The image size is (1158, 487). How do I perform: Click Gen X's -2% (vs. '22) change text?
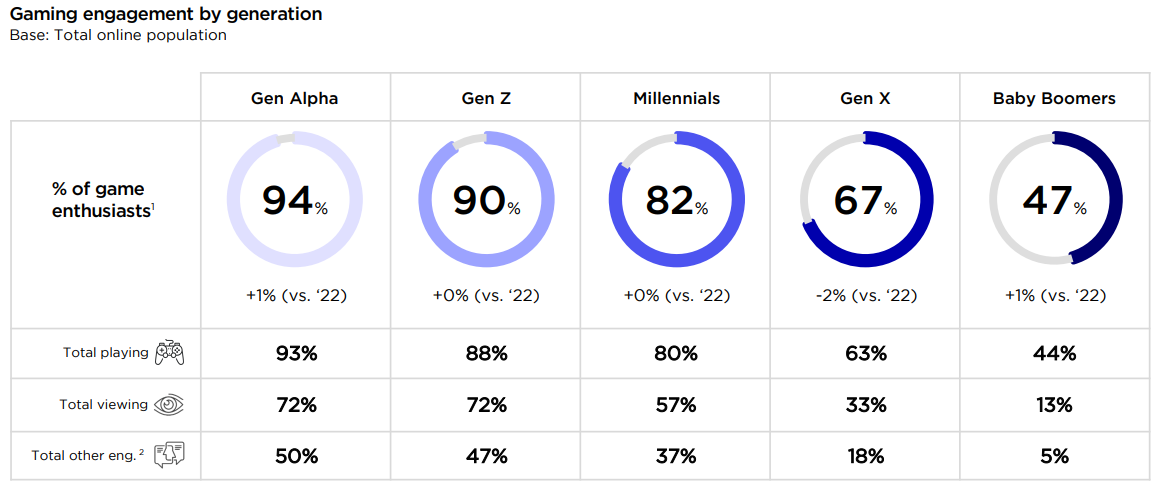click(x=866, y=296)
